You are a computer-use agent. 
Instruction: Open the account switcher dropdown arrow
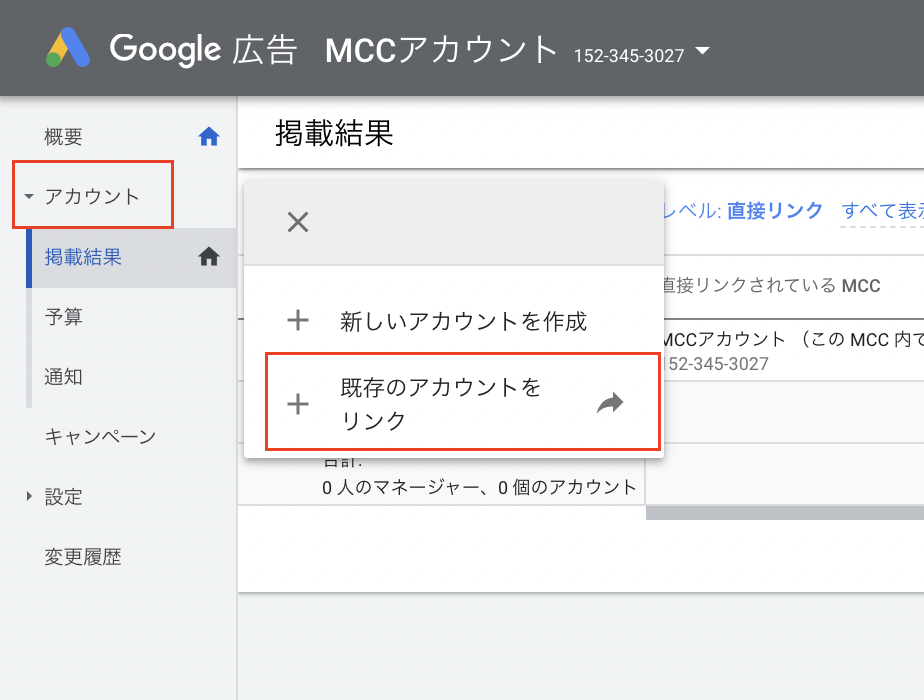click(x=702, y=51)
